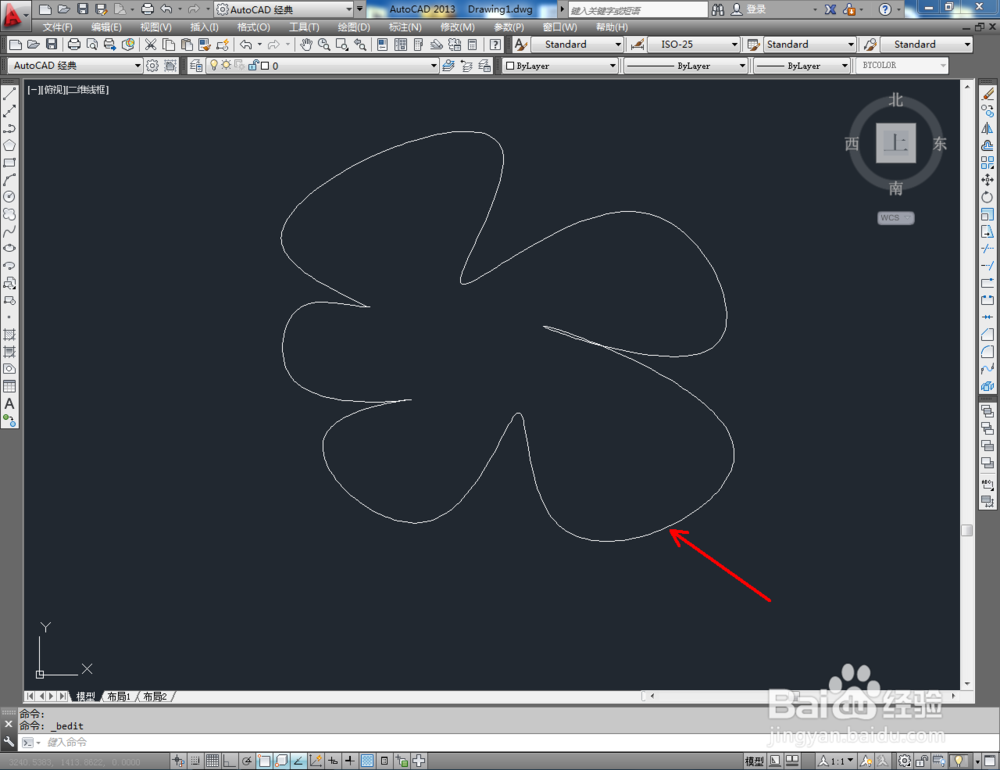The width and height of the screenshot is (1000, 770).
Task: Toggle Quick Properties in status bar
Action: point(385,760)
